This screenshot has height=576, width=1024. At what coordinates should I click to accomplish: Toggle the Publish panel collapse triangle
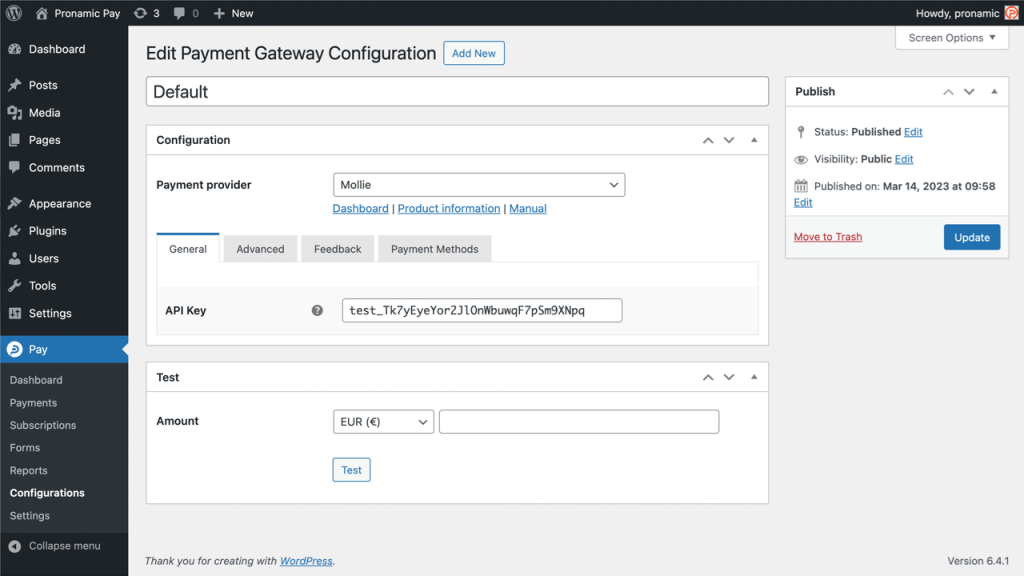tap(994, 91)
